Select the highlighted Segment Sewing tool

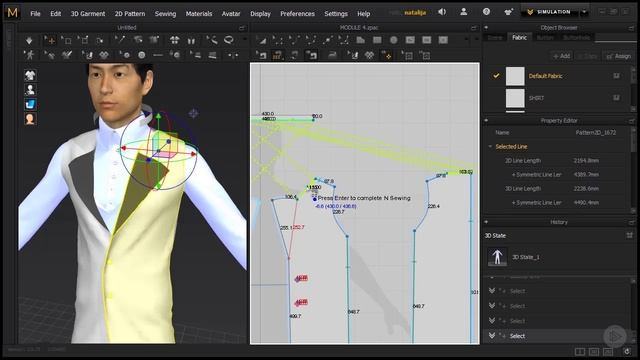point(278,55)
